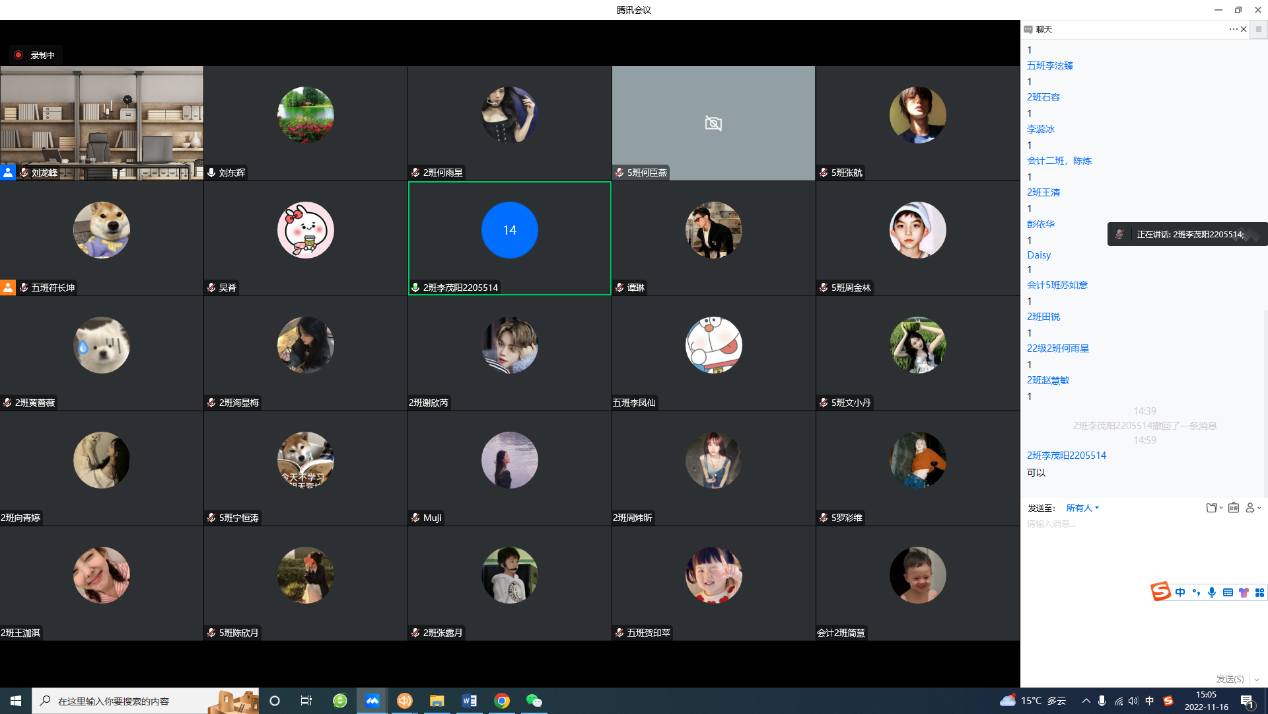The width and height of the screenshot is (1268, 714).
Task: Open the announcement icon in chat toolbar
Action: [1234, 508]
